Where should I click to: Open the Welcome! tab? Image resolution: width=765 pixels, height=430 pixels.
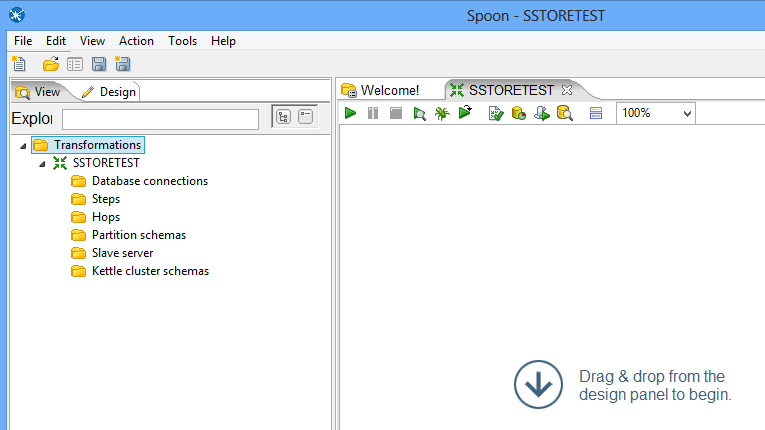click(381, 90)
